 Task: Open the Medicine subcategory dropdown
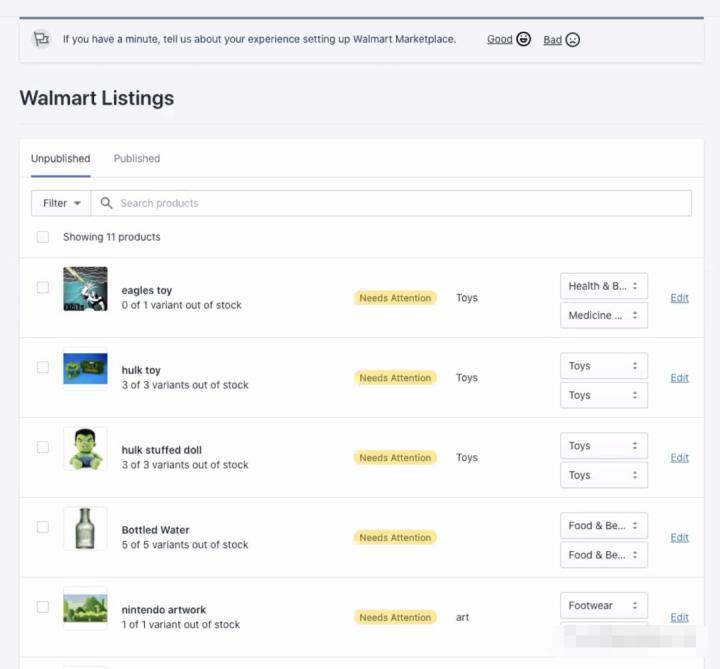604,315
